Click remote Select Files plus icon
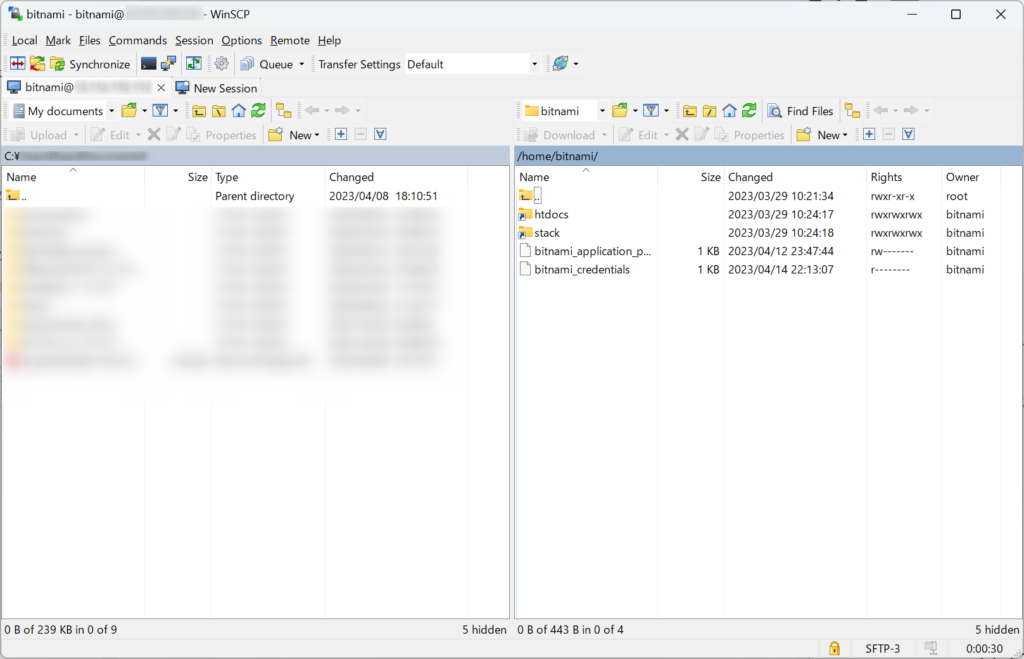 coord(869,134)
